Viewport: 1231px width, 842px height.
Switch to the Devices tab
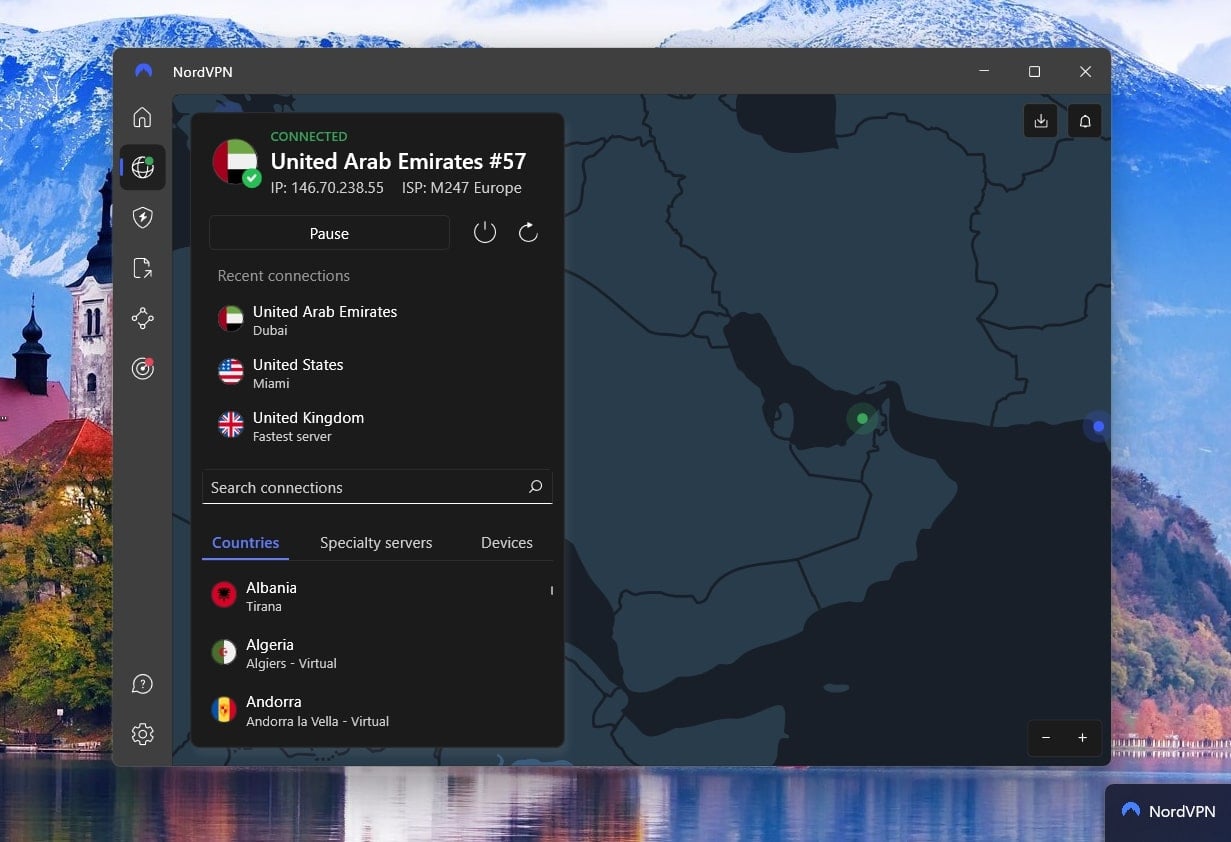click(506, 542)
